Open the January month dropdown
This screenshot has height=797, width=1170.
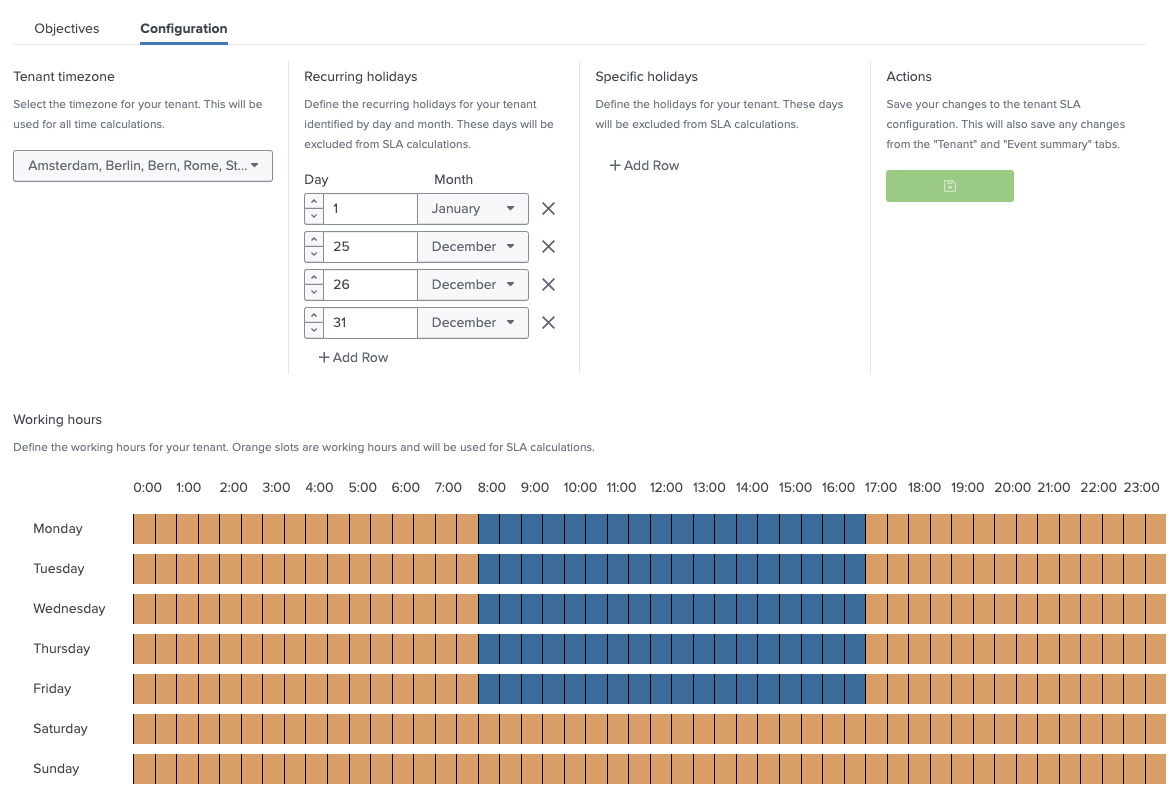pos(472,208)
